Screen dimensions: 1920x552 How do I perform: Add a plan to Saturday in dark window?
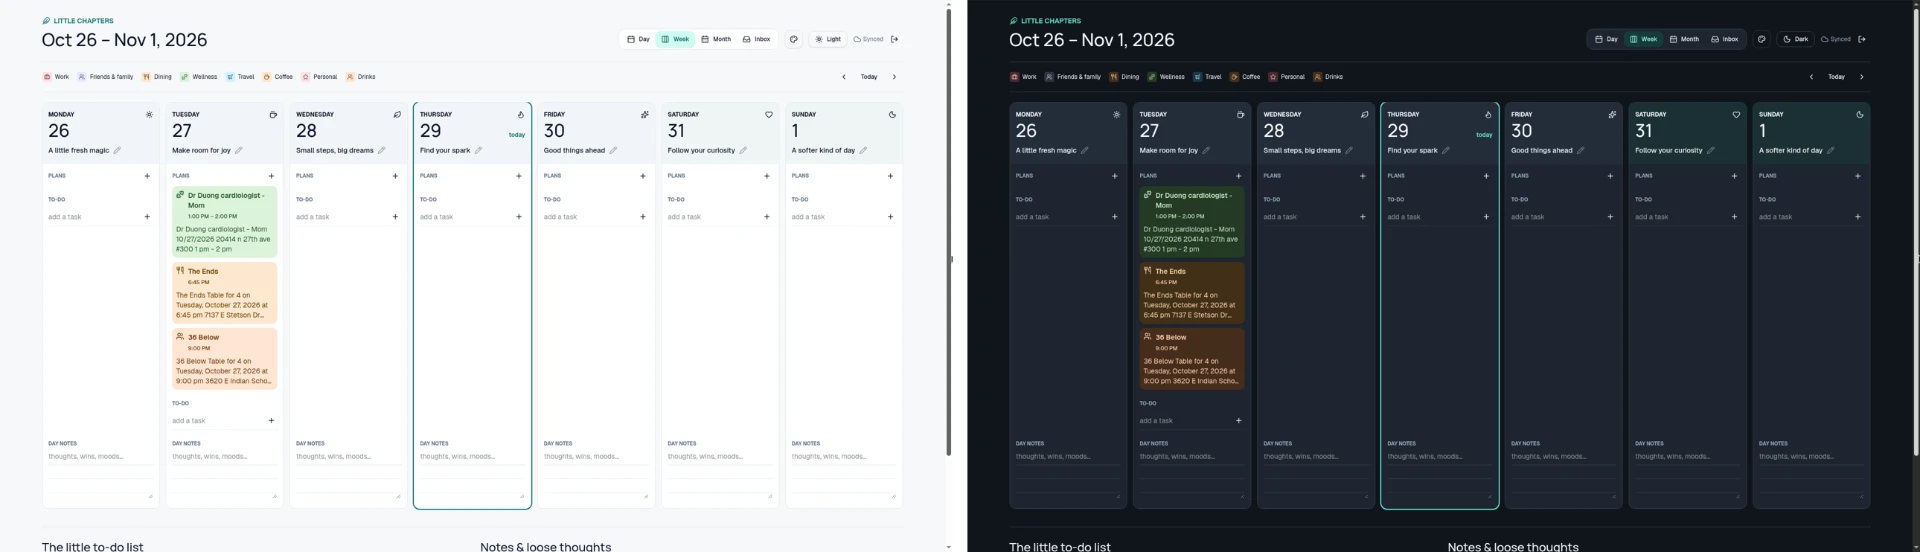(x=1734, y=176)
